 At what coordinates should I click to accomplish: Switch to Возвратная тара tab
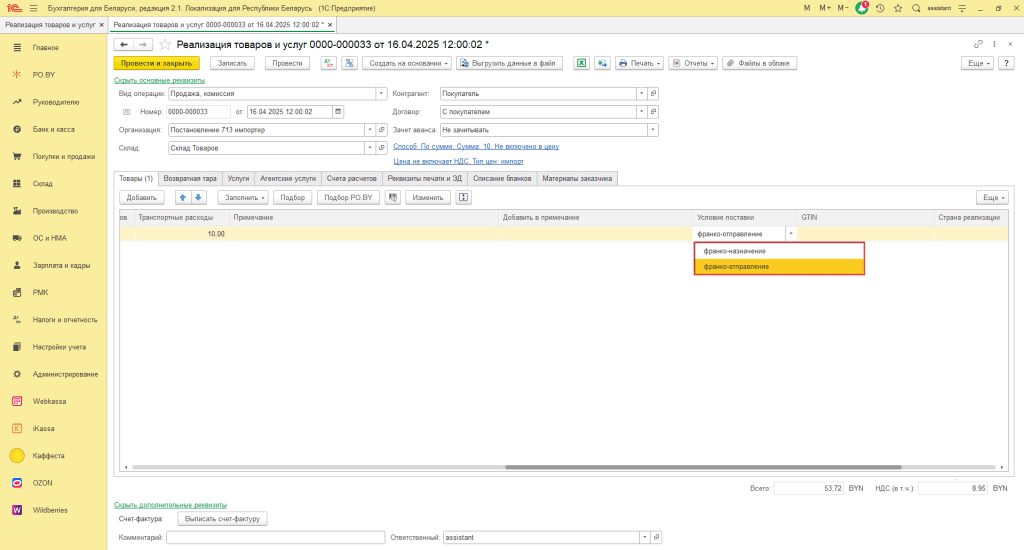(190, 178)
